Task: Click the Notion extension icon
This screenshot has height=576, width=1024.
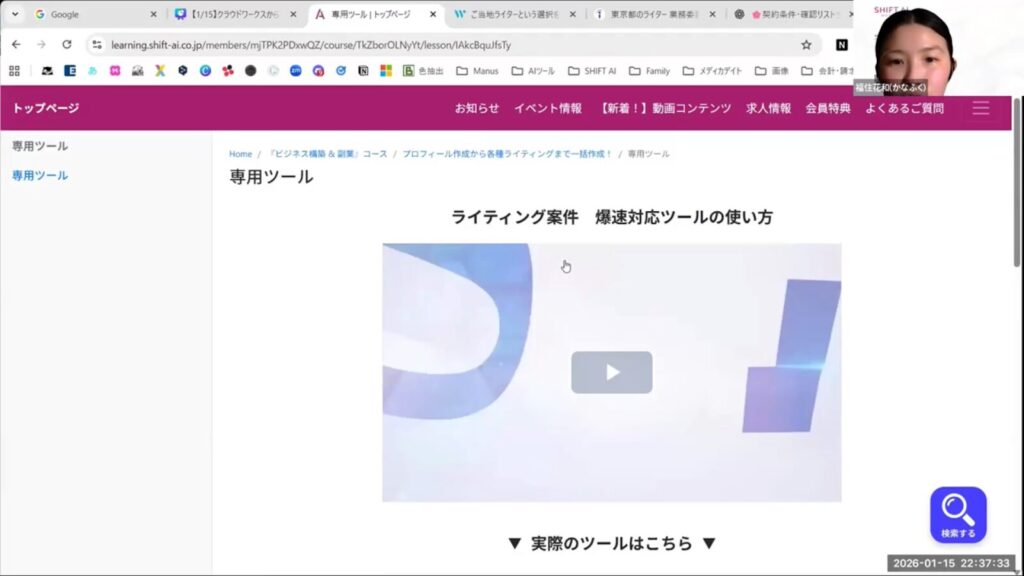Action: click(x=842, y=45)
